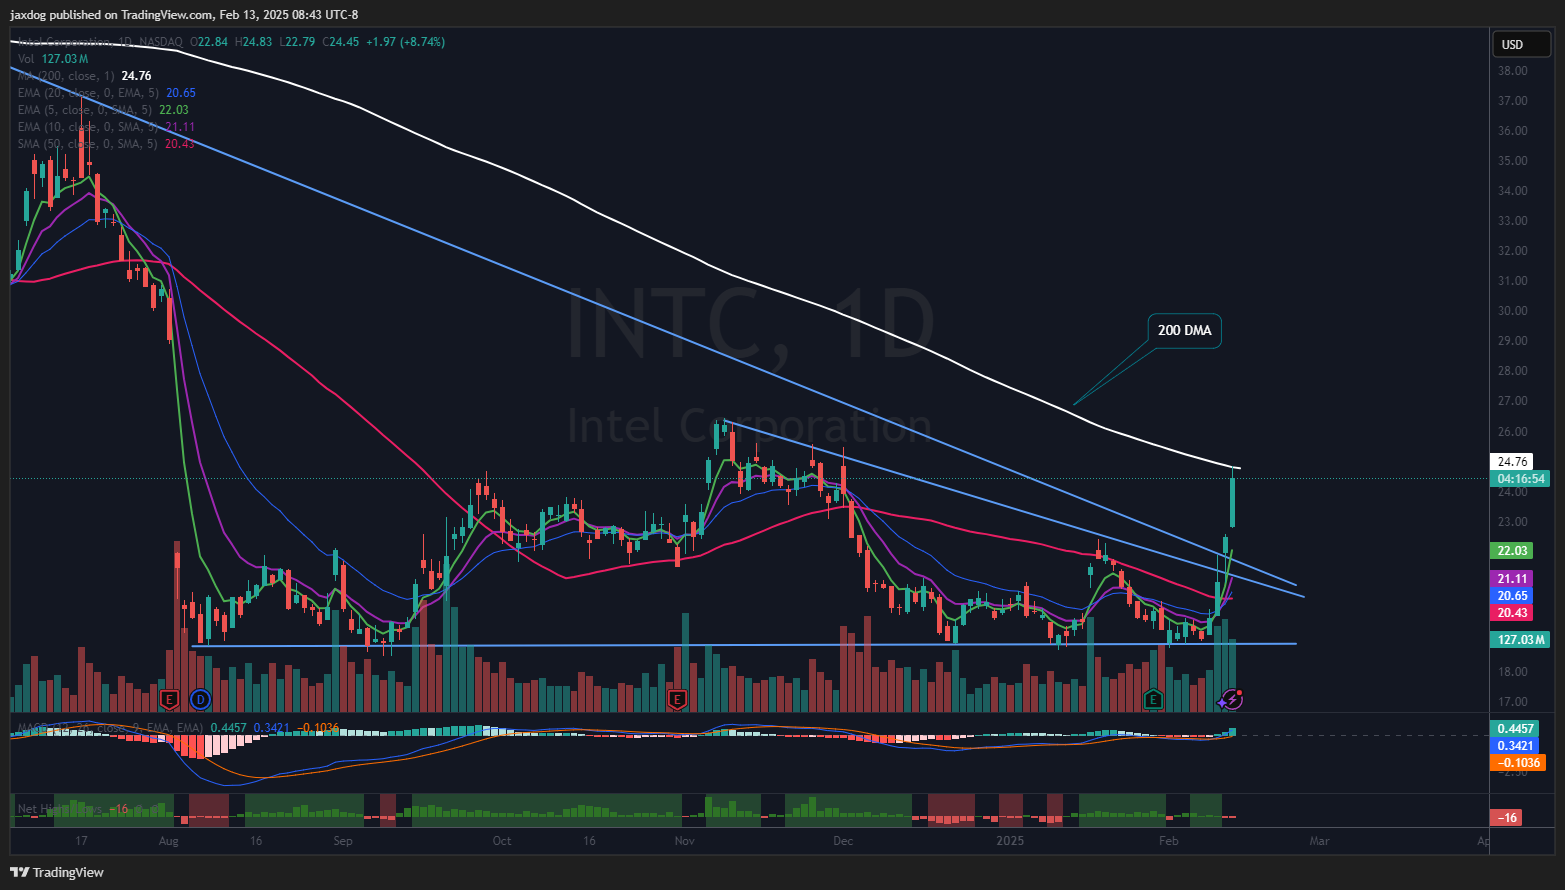Image resolution: width=1565 pixels, height=890 pixels.
Task: Click the red 20.43 price axis tag
Action: pos(1512,613)
